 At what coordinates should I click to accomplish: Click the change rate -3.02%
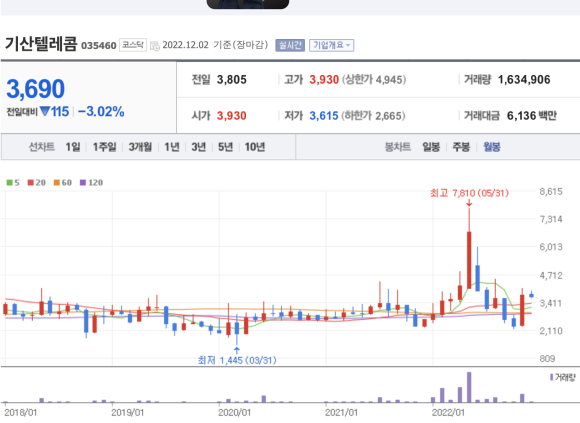[x=101, y=111]
